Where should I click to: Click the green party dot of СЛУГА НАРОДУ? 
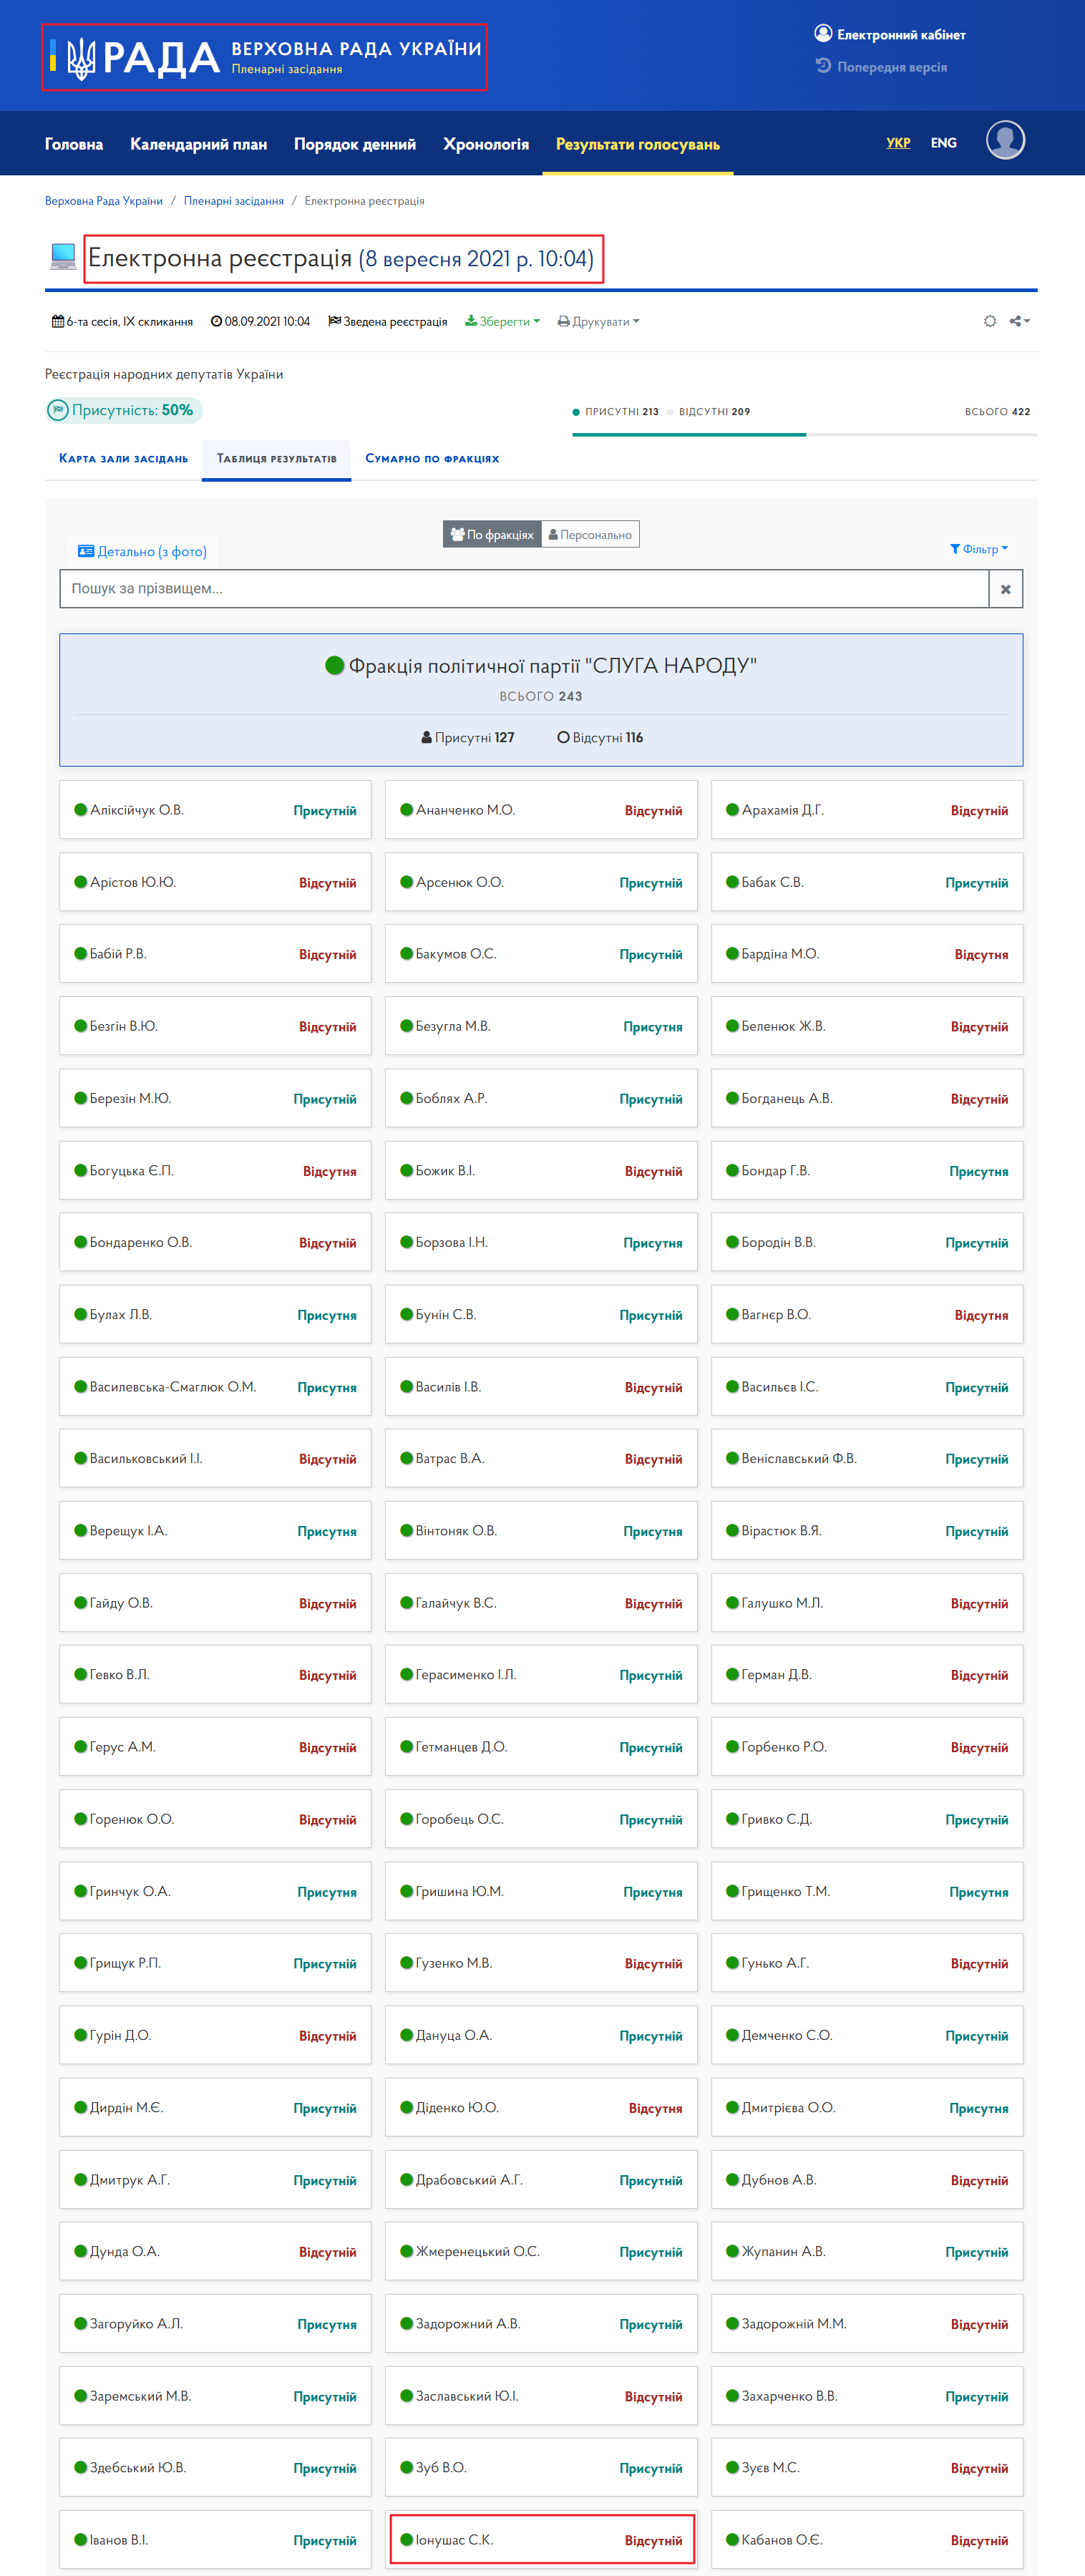pyautogui.click(x=335, y=665)
